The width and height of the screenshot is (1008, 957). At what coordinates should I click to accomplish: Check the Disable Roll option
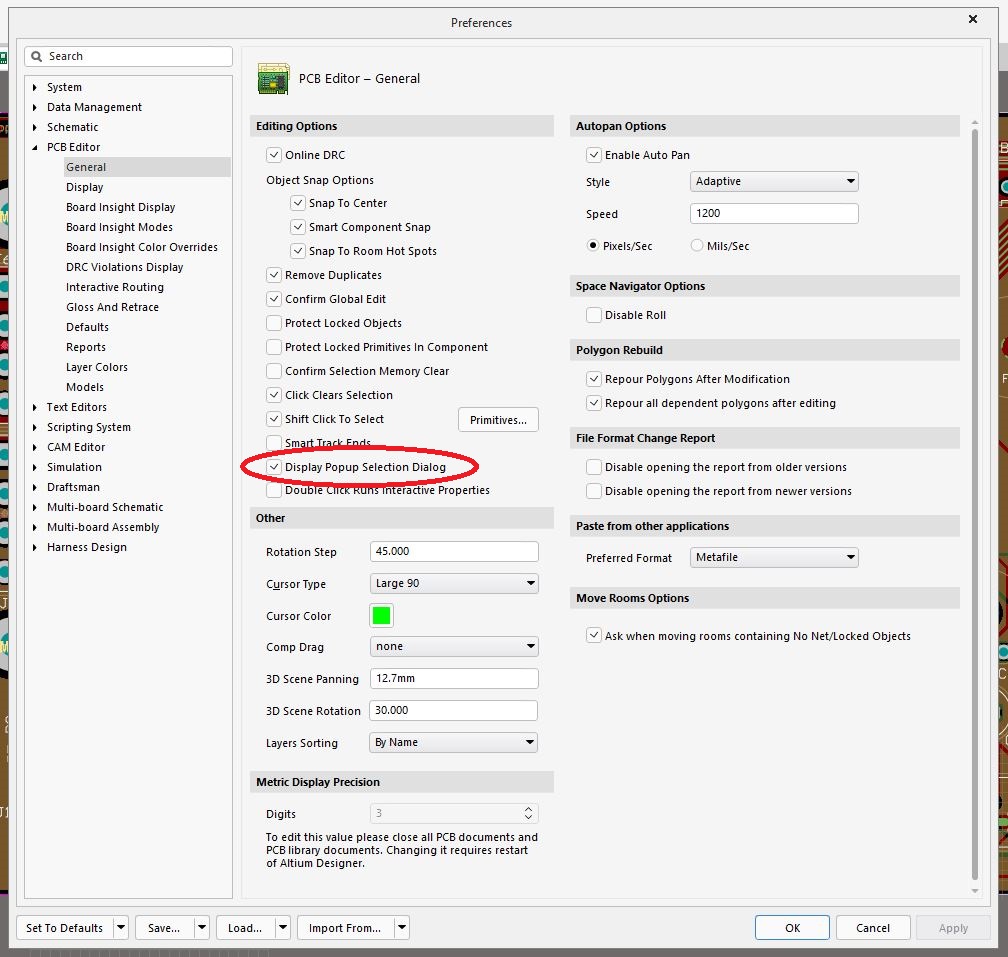point(593,315)
